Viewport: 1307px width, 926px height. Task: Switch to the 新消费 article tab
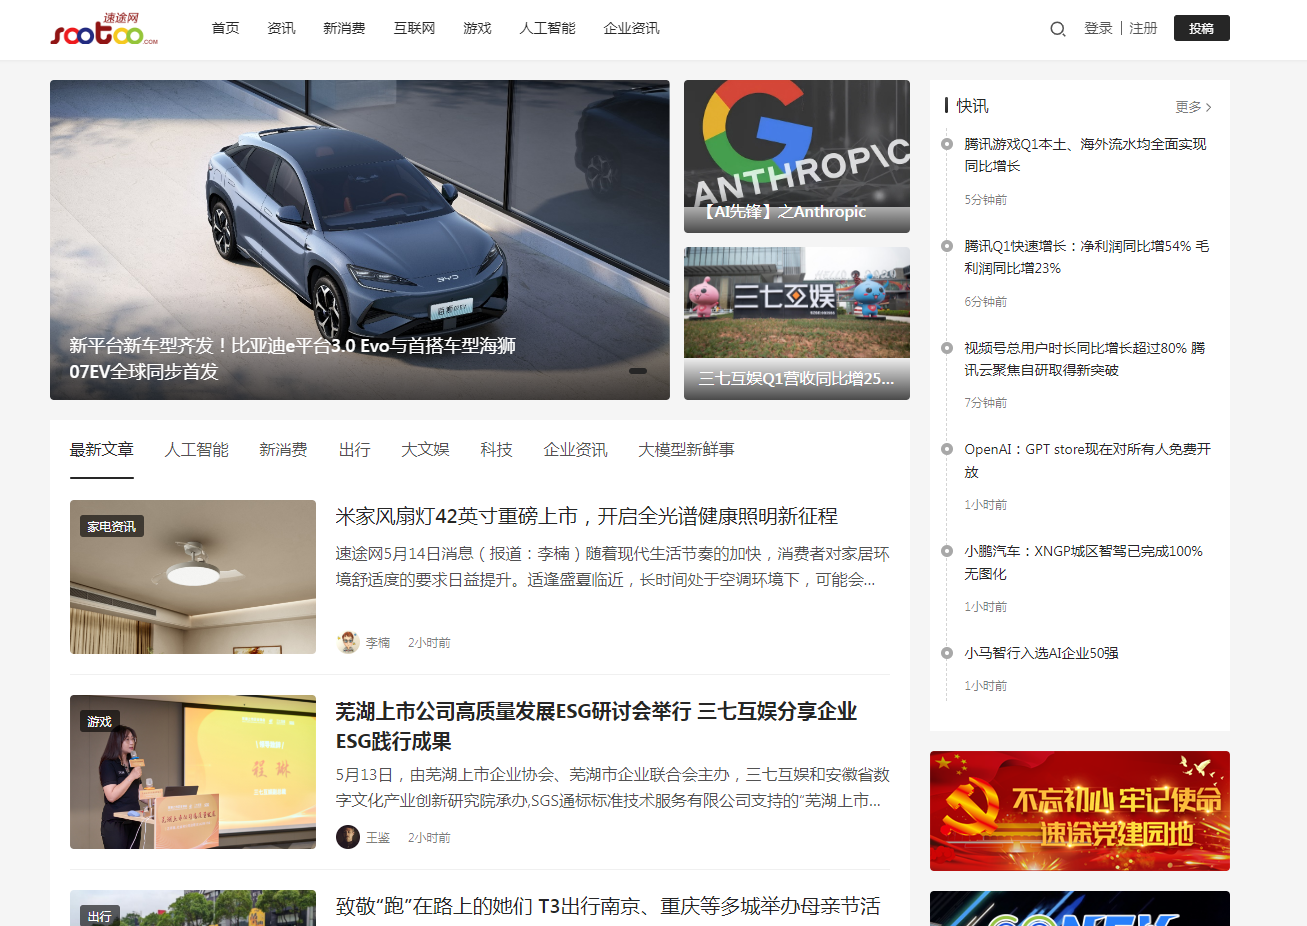tap(283, 450)
